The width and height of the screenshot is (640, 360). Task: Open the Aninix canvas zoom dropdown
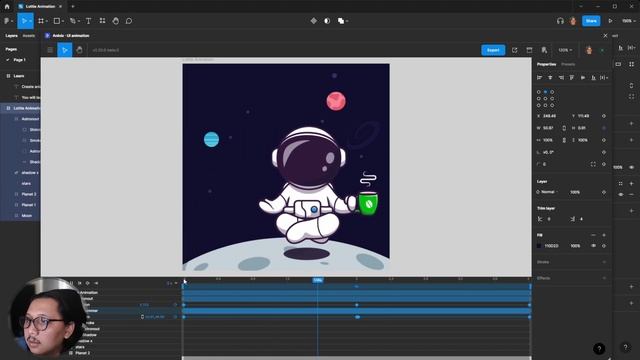click(565, 50)
